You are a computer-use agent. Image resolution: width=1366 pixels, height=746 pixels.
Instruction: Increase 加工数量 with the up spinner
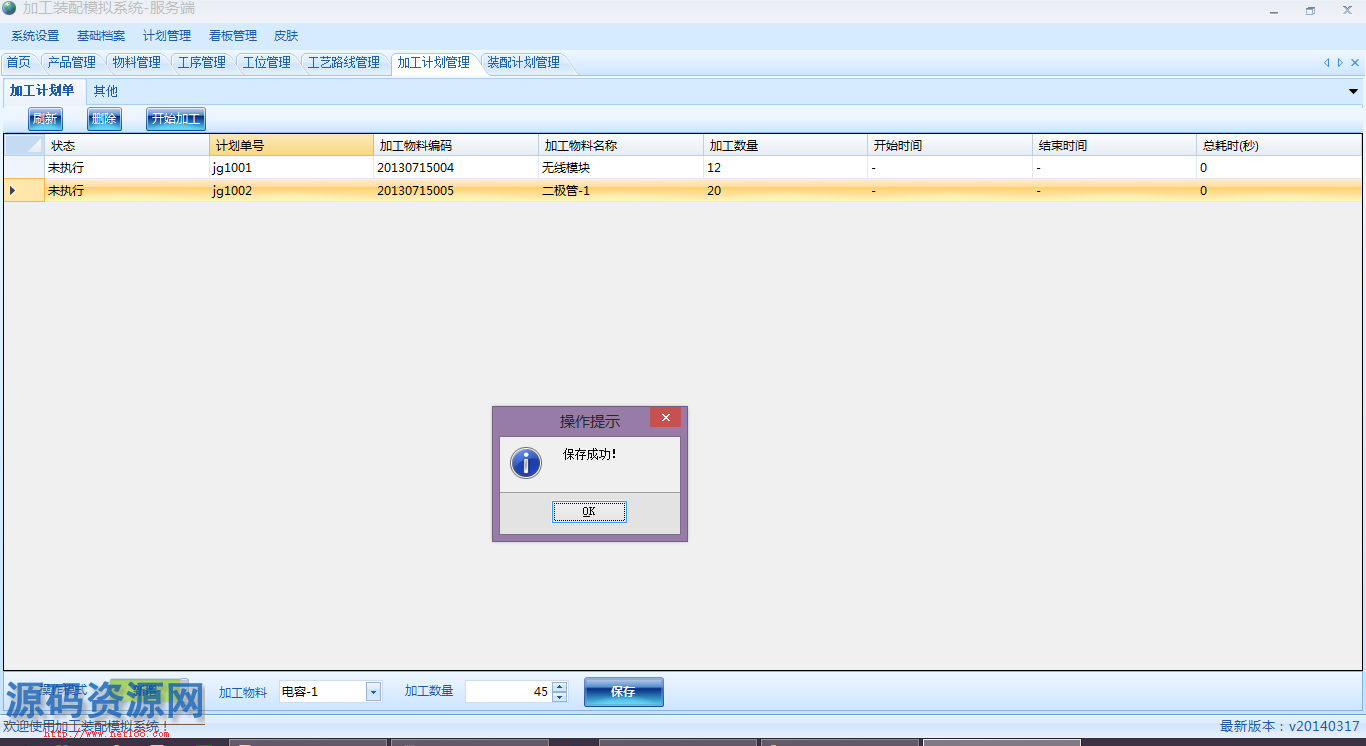[559, 687]
